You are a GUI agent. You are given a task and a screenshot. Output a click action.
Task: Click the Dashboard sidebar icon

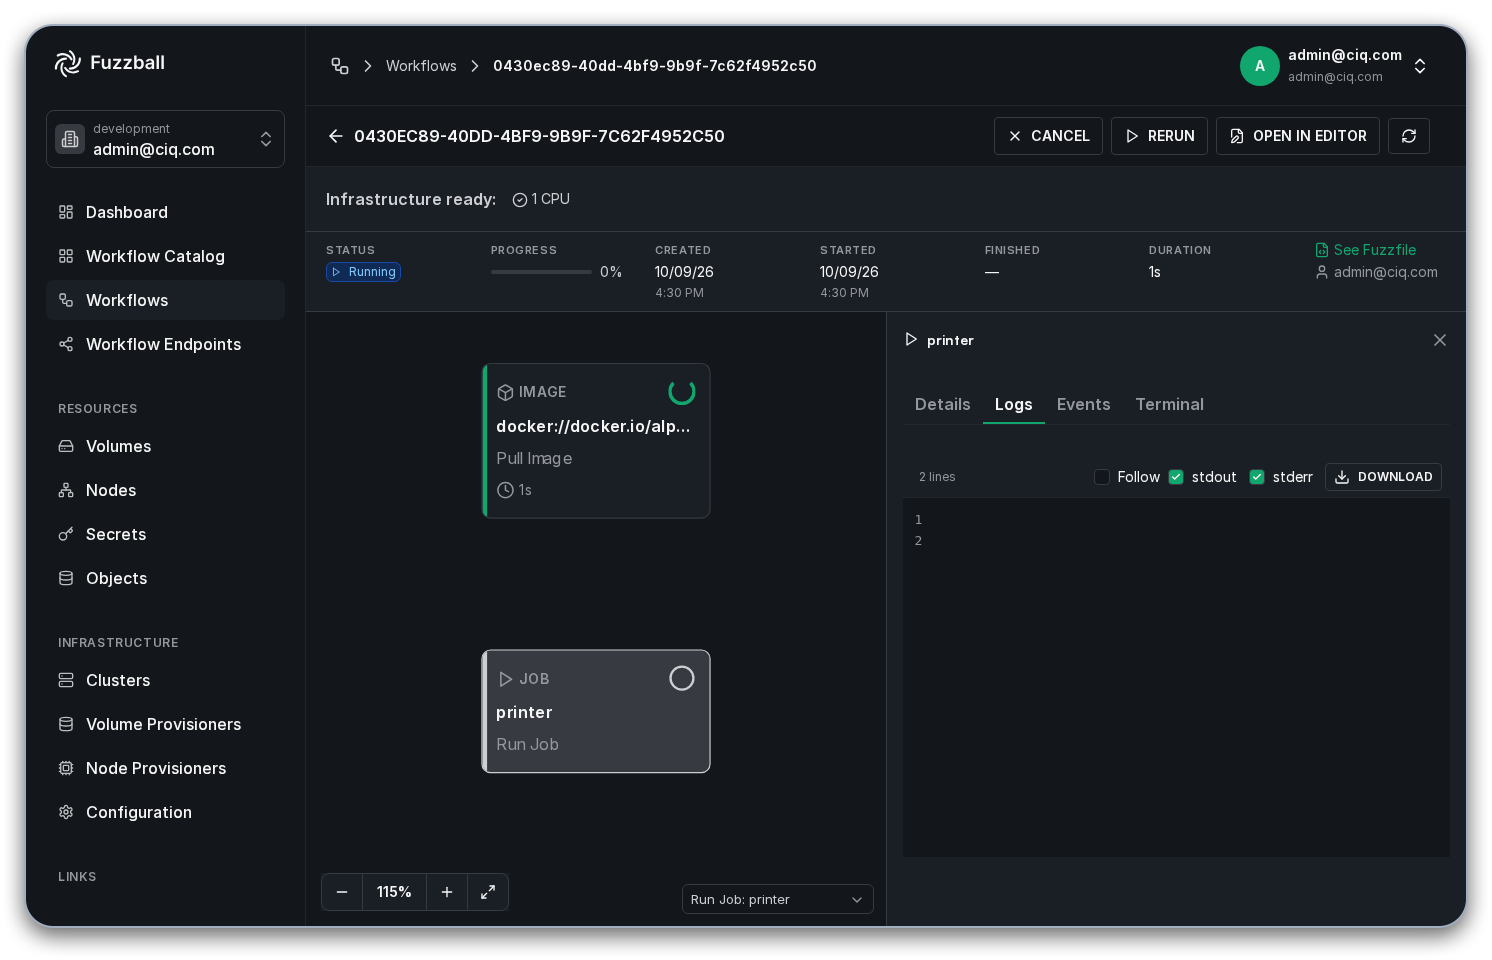click(x=66, y=212)
